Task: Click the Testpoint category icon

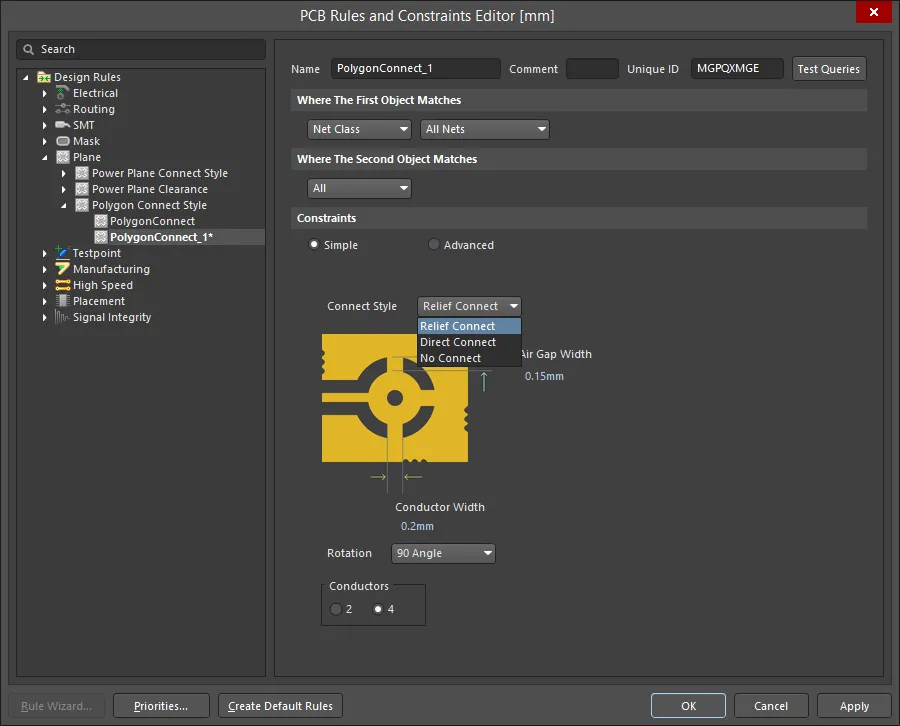Action: tap(62, 253)
